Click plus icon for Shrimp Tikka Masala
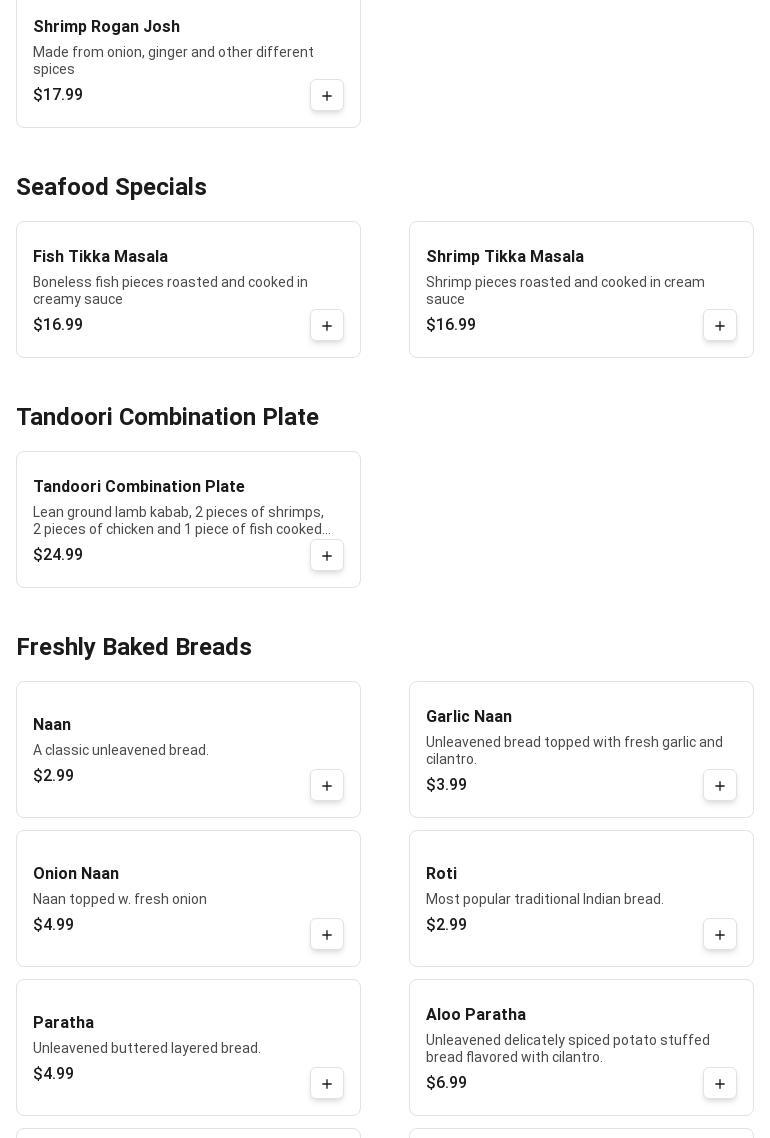Image resolution: width=770 pixels, height=1138 pixels. pyautogui.click(x=720, y=326)
